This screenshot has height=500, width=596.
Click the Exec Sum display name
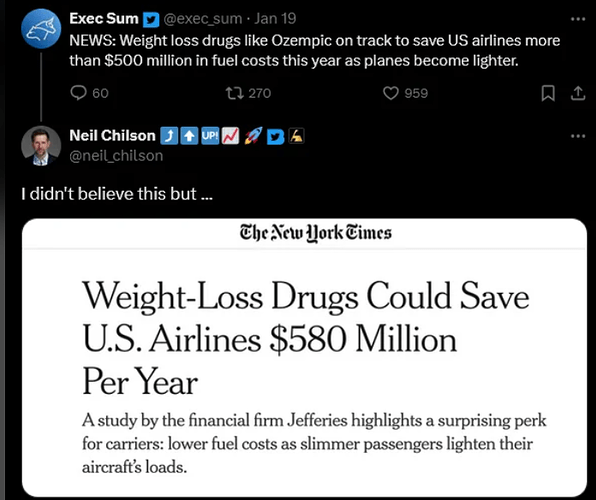pos(104,18)
